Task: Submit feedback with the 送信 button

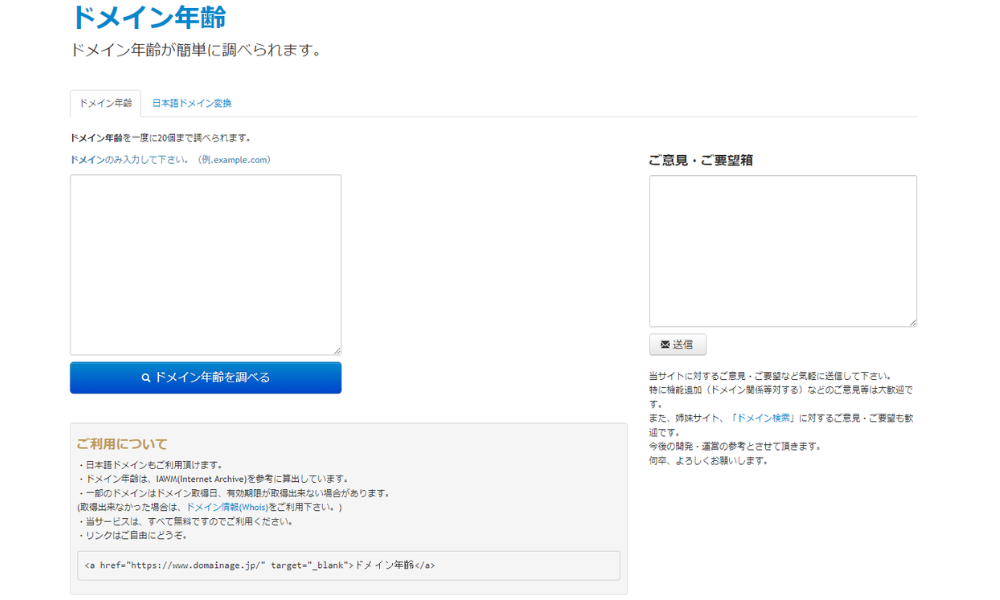Action: pyautogui.click(x=678, y=343)
